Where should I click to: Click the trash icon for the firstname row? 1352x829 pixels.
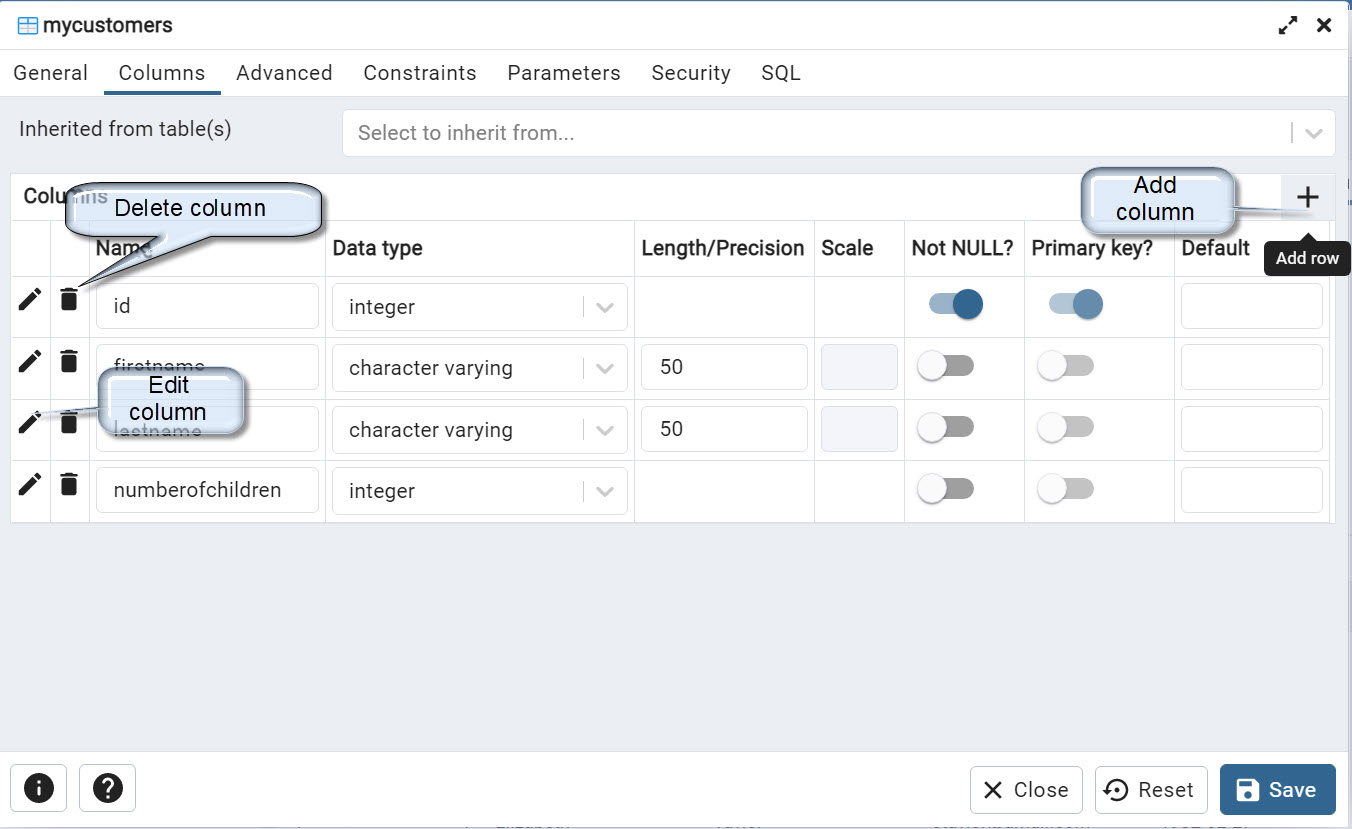pyautogui.click(x=68, y=361)
